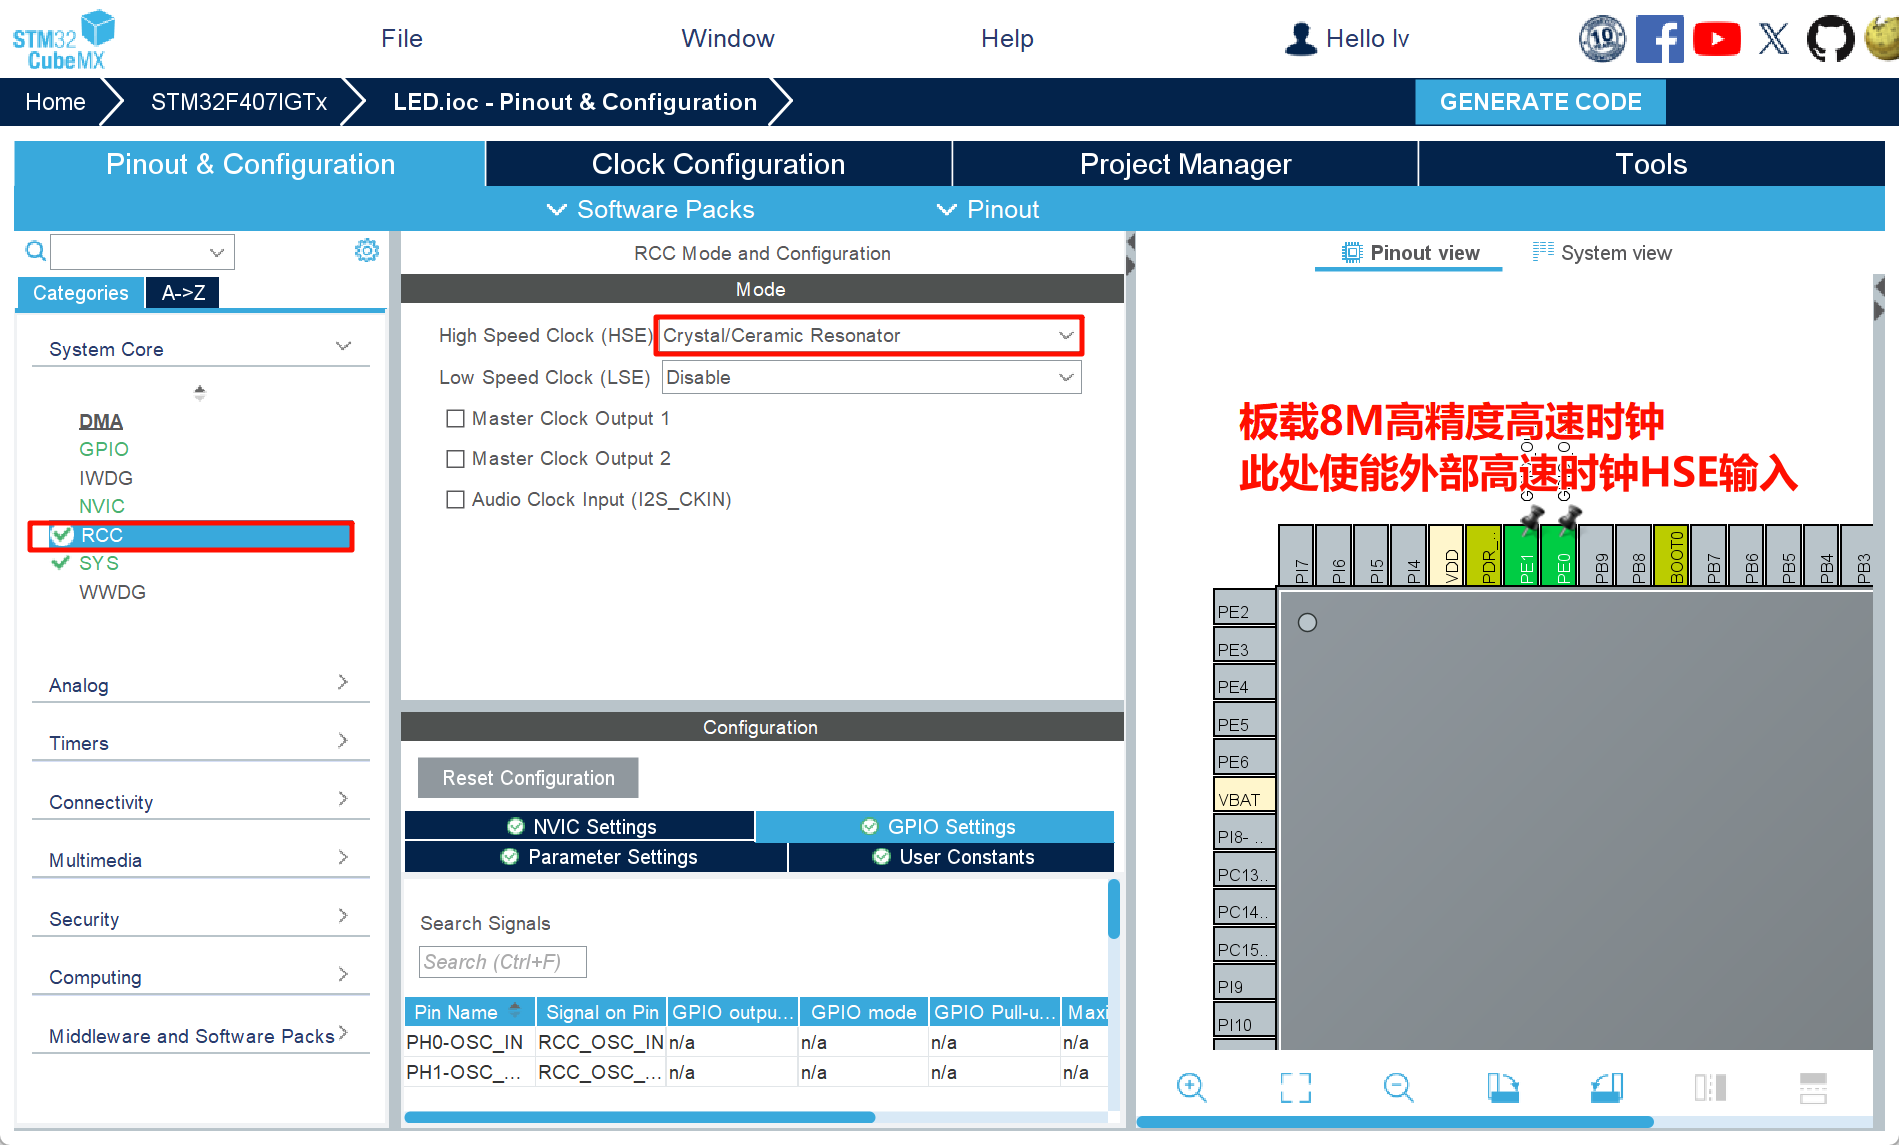1899x1145 pixels.
Task: Switch to the Clock Configuration tab
Action: coord(718,163)
